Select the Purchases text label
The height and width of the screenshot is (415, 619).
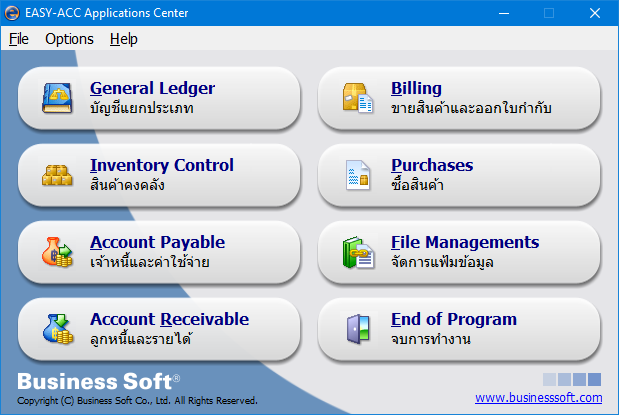click(x=432, y=166)
